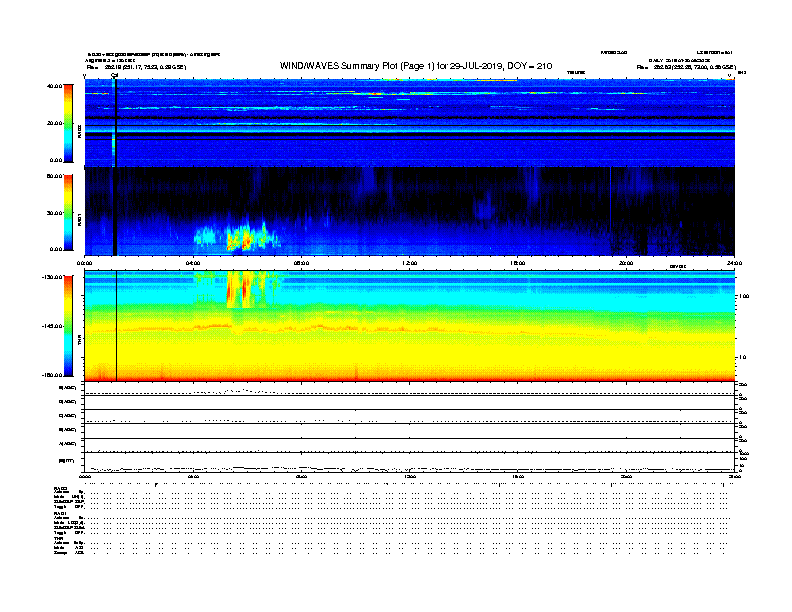Click the 08:00 label under RAD1 spectrogram

coord(302,263)
